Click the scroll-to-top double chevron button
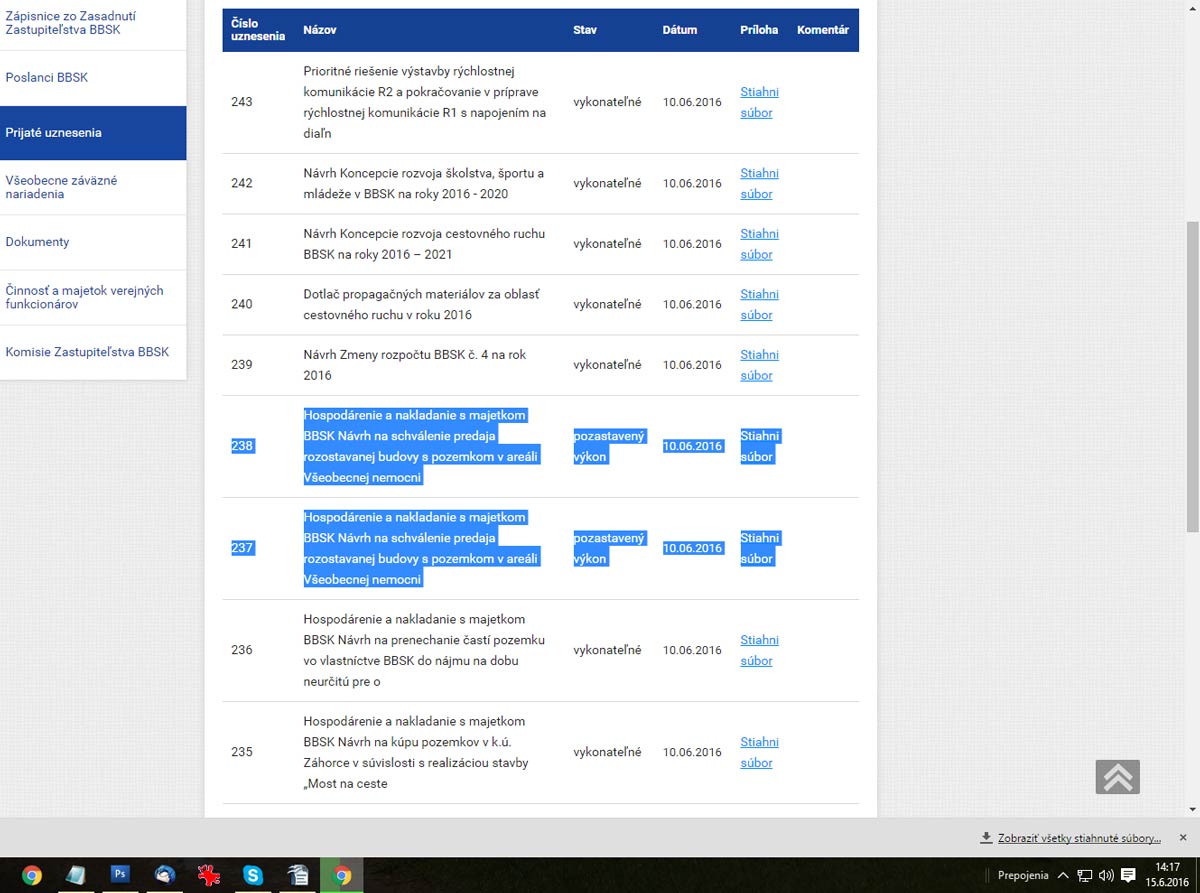Viewport: 1200px width, 893px height. [1117, 777]
